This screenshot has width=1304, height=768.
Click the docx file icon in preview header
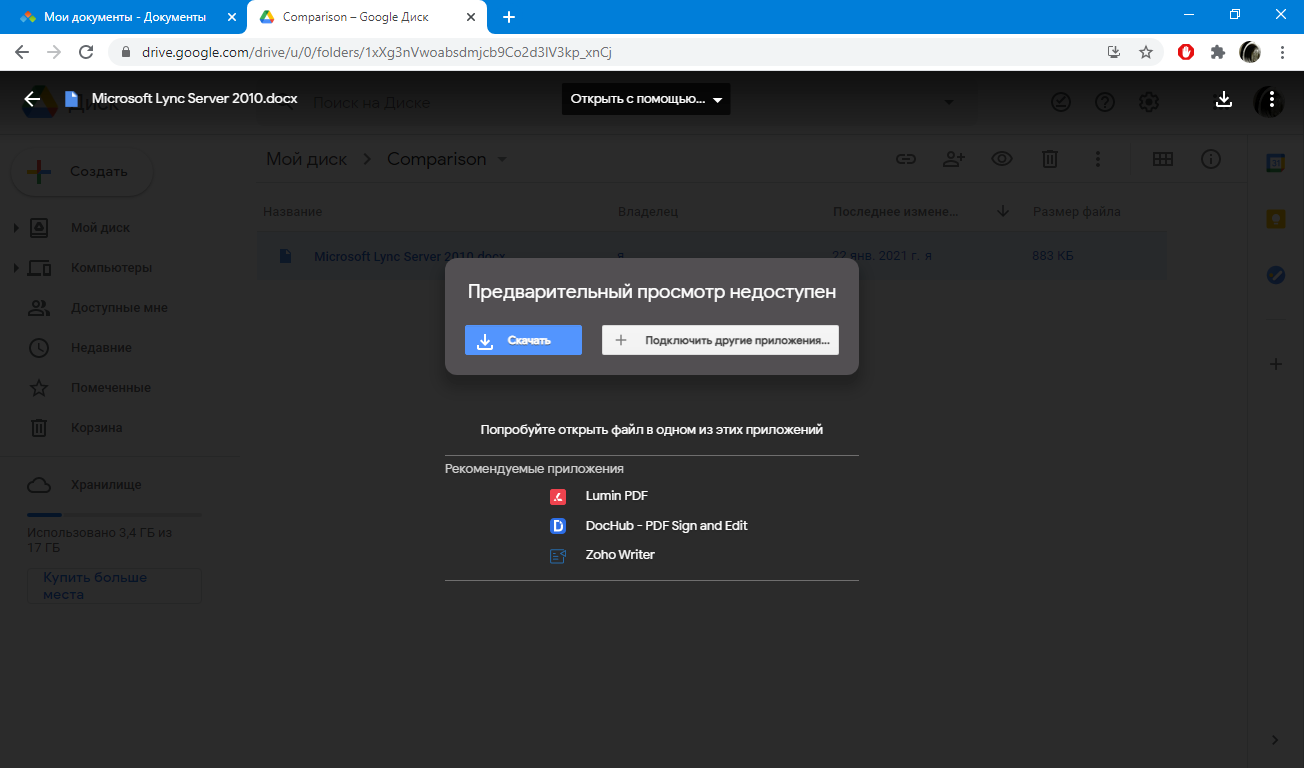pyautogui.click(x=71, y=99)
